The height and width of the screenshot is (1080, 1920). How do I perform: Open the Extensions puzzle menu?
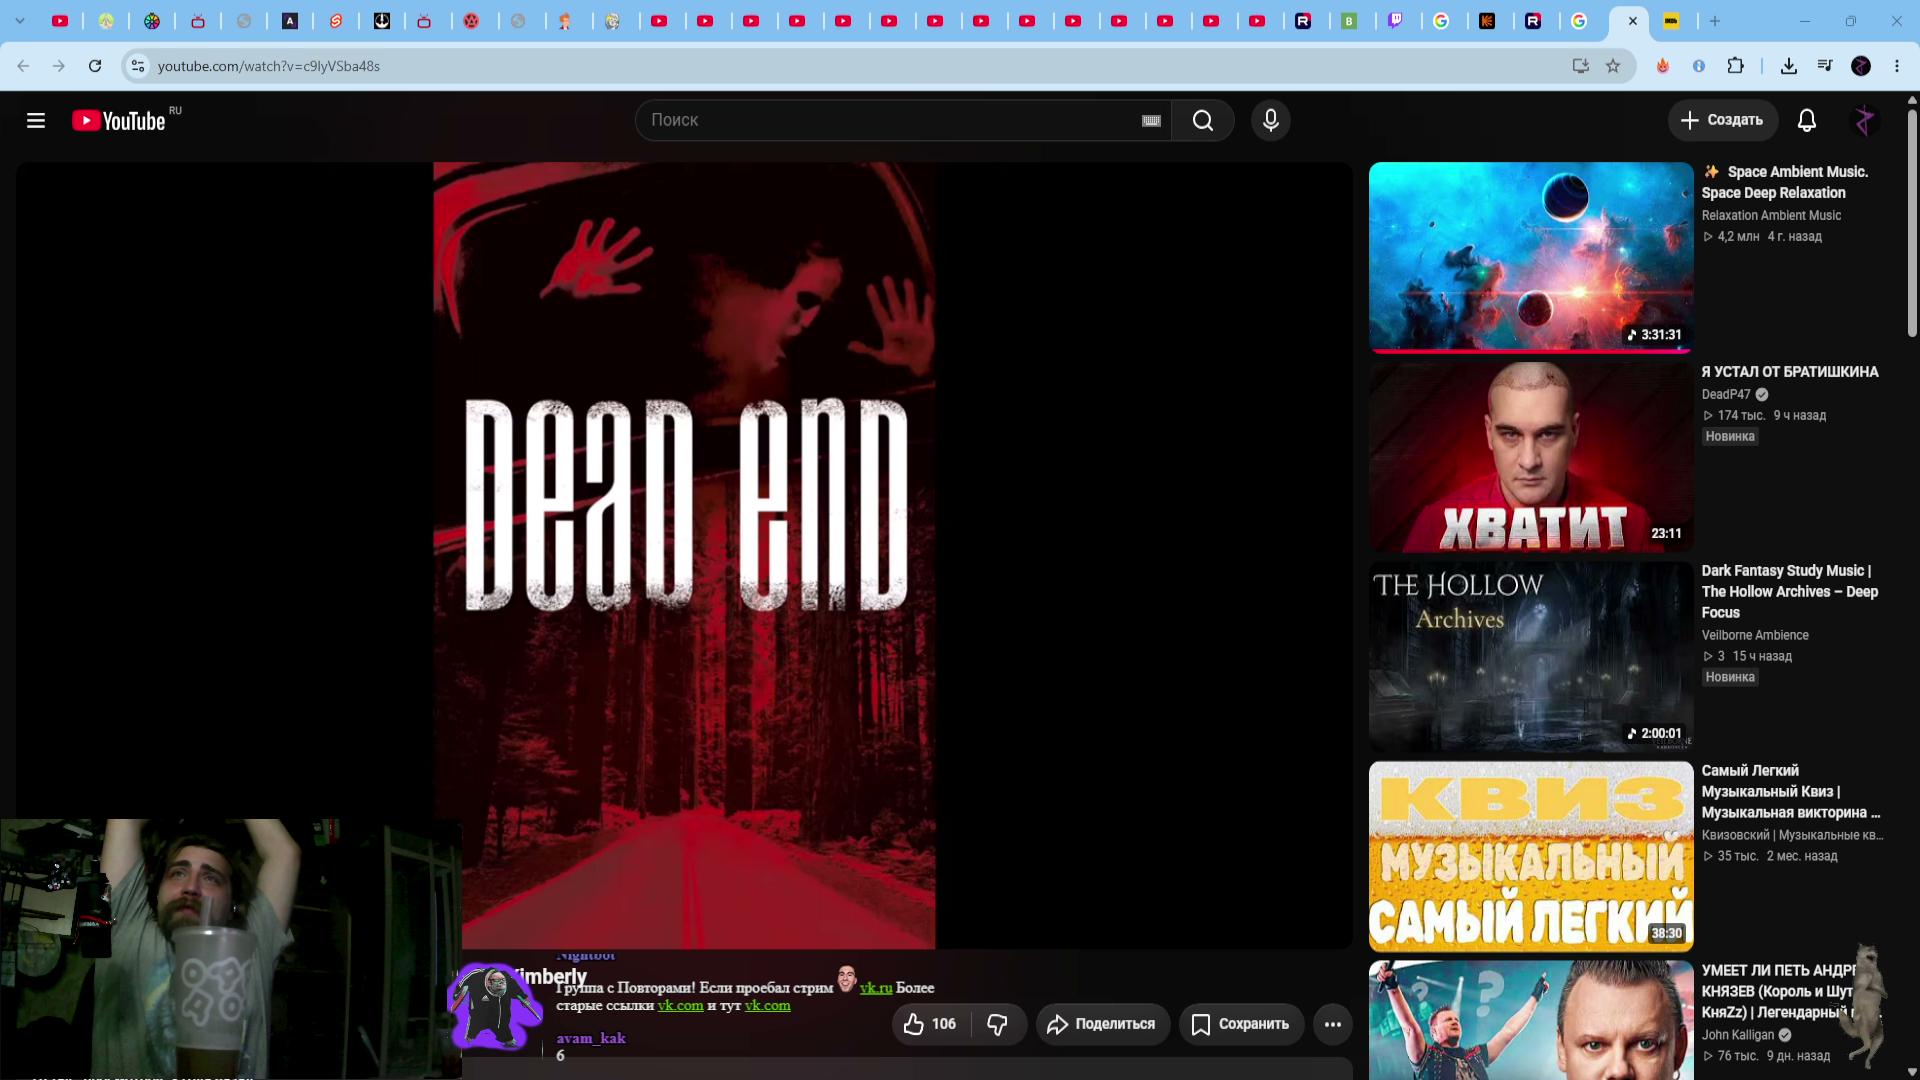click(1736, 66)
